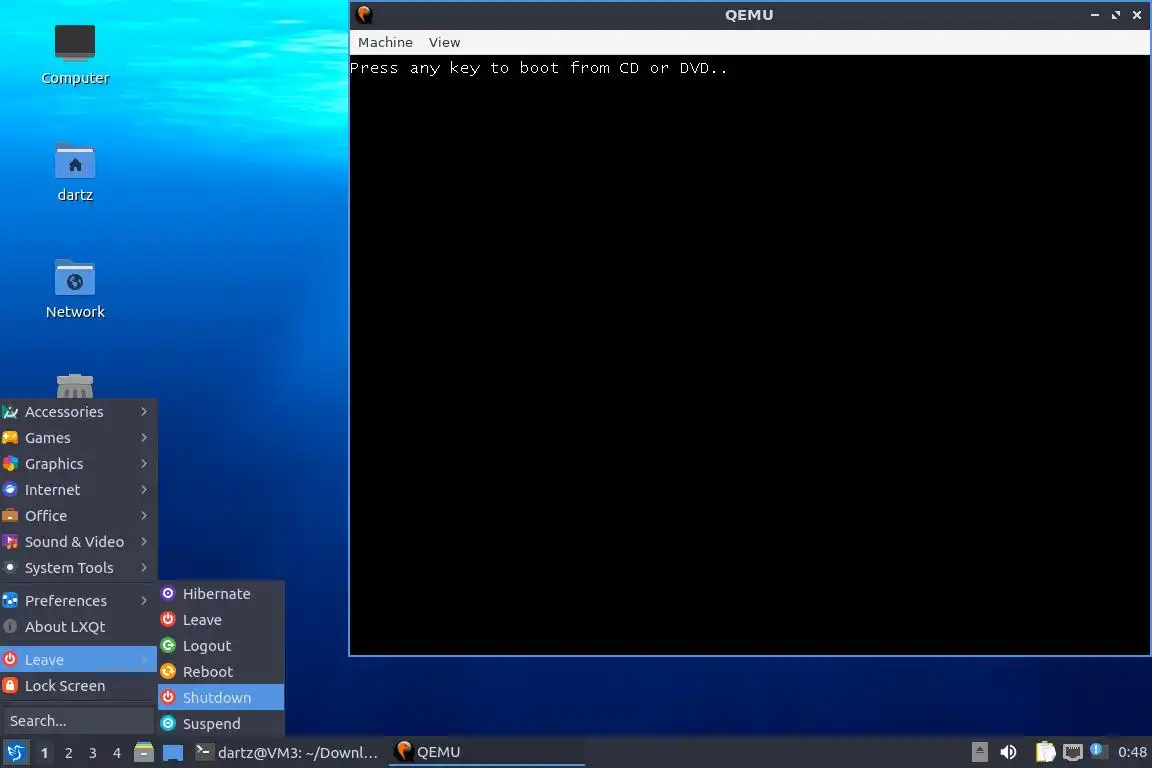Open the Network desktop icon
This screenshot has height=768, width=1152.
(x=75, y=290)
